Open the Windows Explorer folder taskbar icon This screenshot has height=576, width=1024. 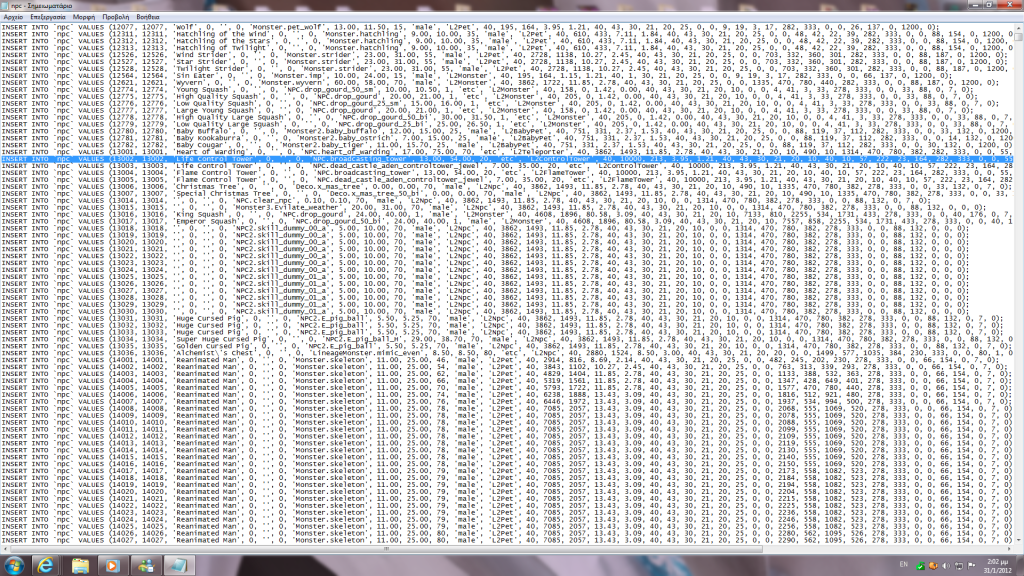click(80, 565)
